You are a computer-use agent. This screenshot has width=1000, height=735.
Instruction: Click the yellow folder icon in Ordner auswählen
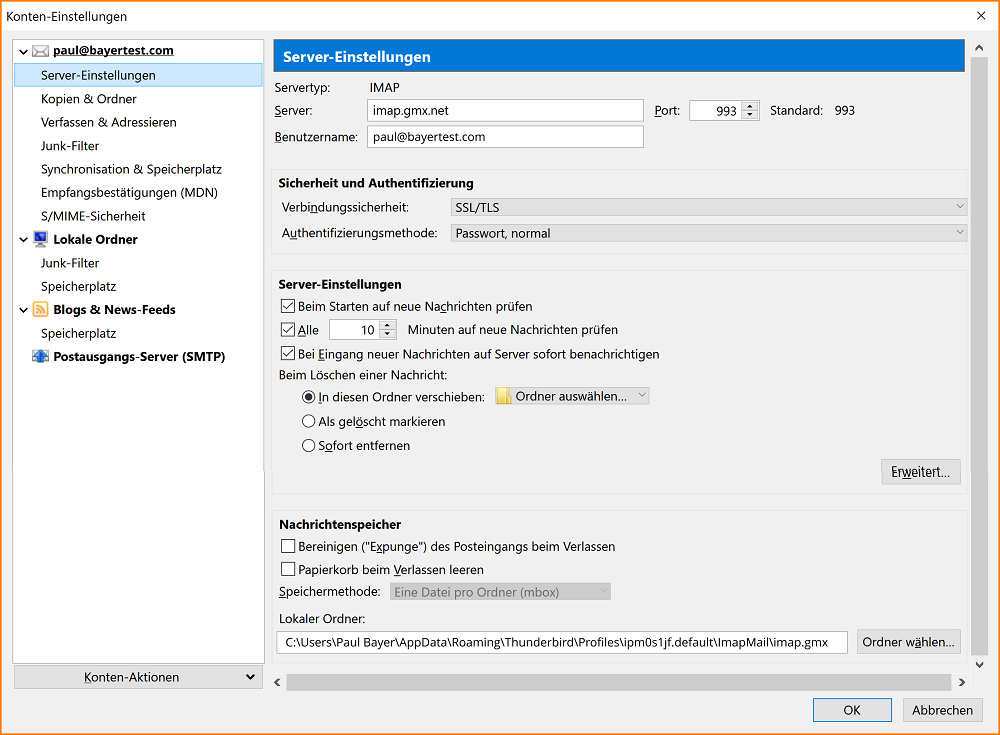tap(505, 396)
